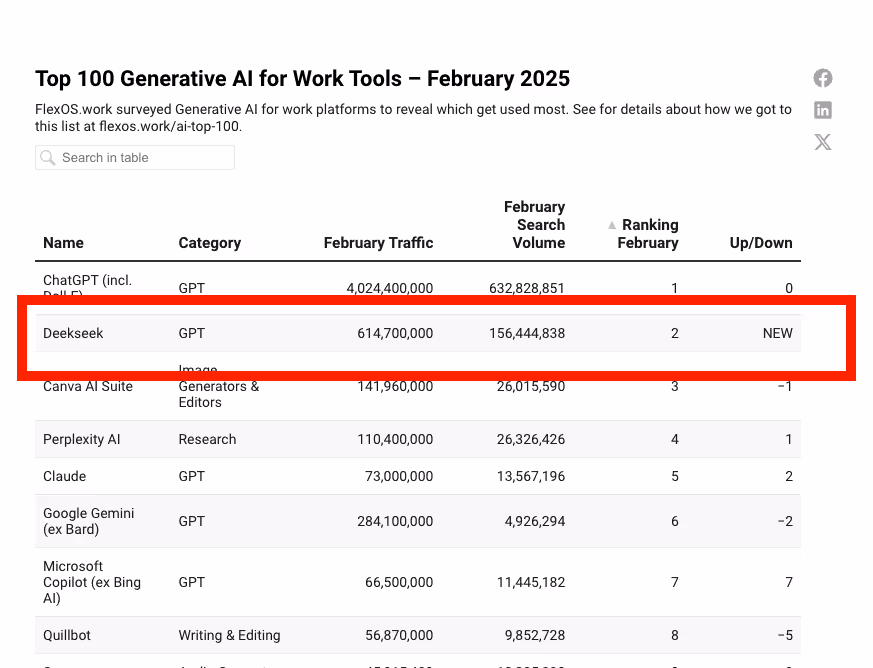Select the Quillbot table row name
Image resolution: width=873 pixels, height=668 pixels.
click(x=68, y=635)
